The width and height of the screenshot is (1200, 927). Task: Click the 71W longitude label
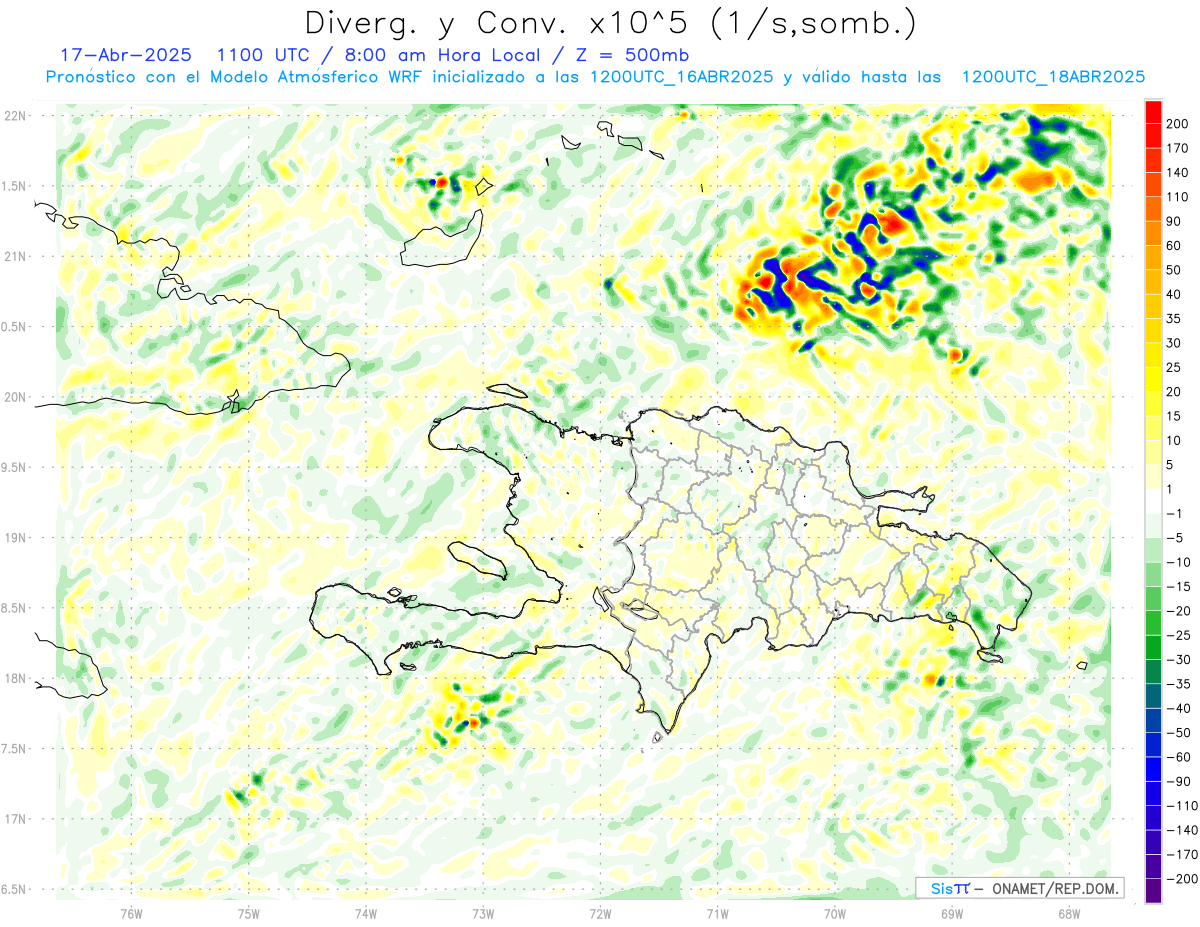pyautogui.click(x=717, y=913)
